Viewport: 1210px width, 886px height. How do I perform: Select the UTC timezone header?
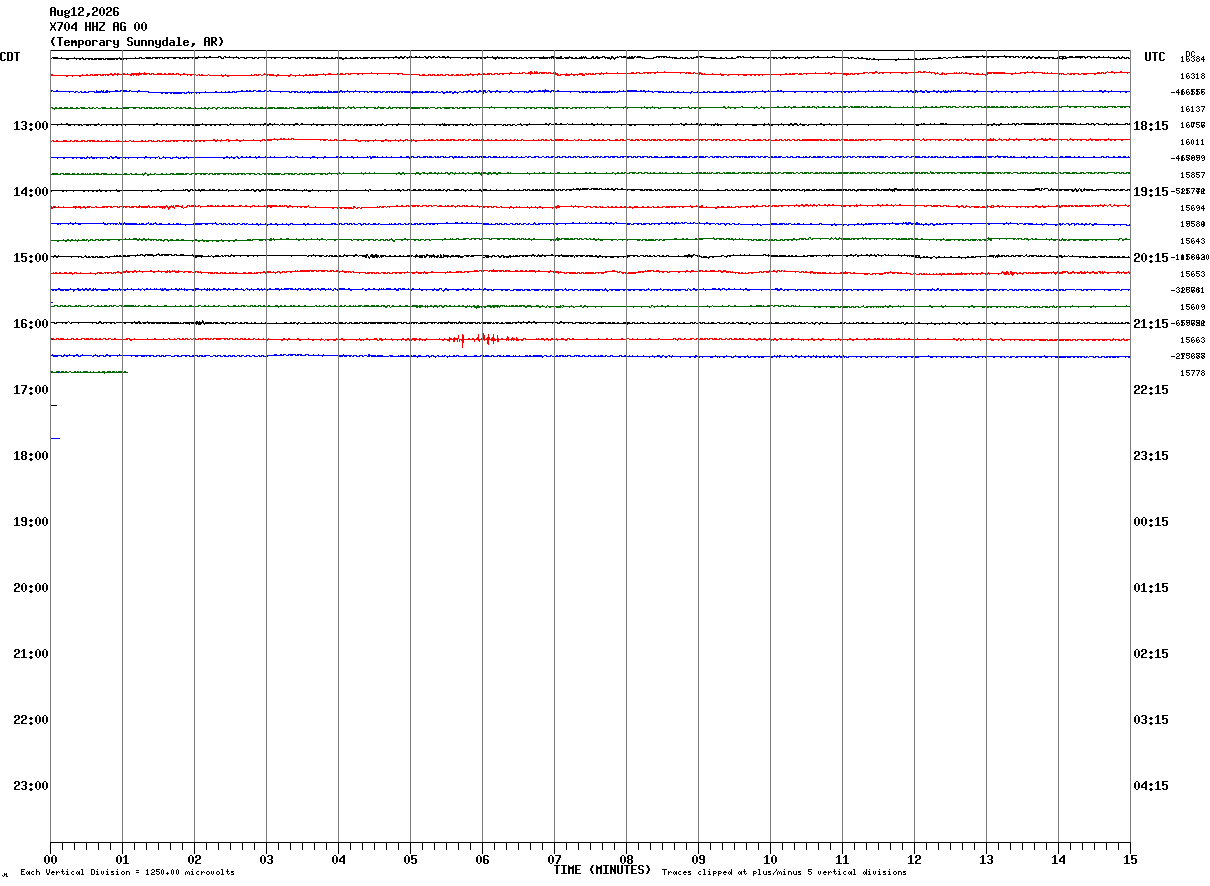pos(1155,57)
